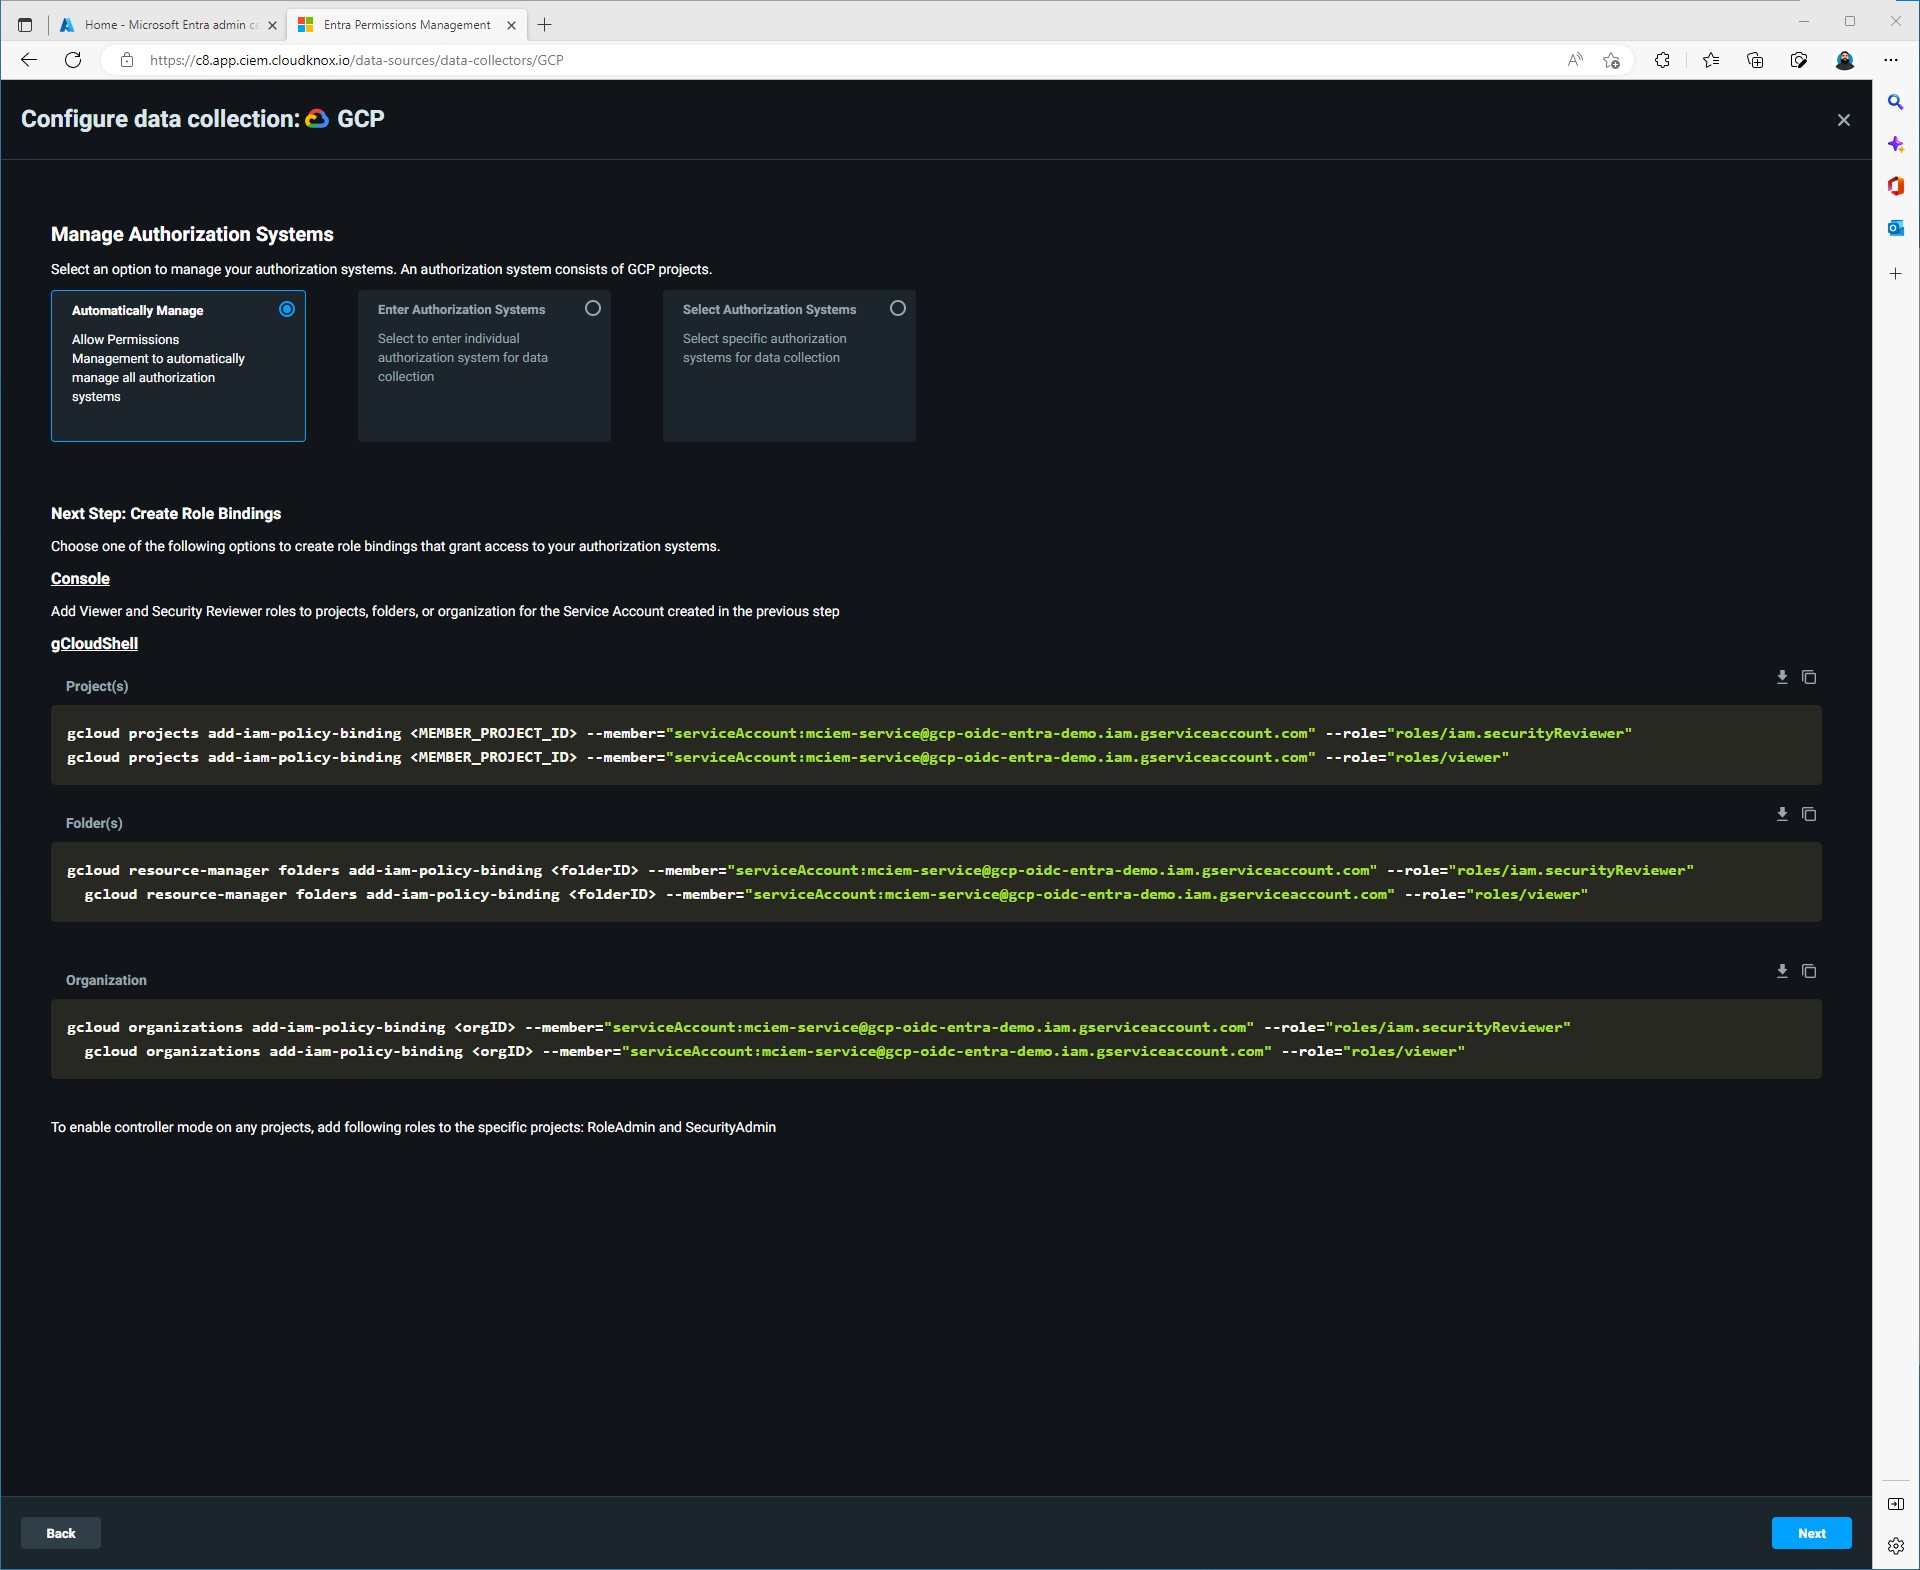Screen dimensions: 1920x1570
Task: Choose Select Authorization Systems radio option
Action: pyautogui.click(x=898, y=308)
